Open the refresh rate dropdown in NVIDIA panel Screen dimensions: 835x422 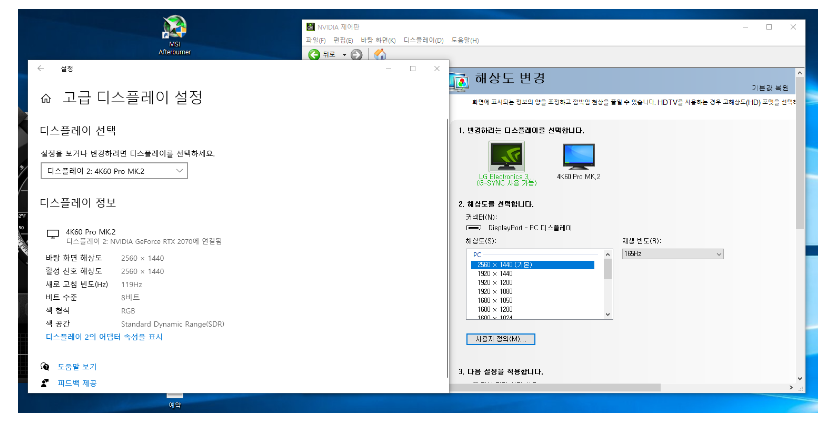673,254
